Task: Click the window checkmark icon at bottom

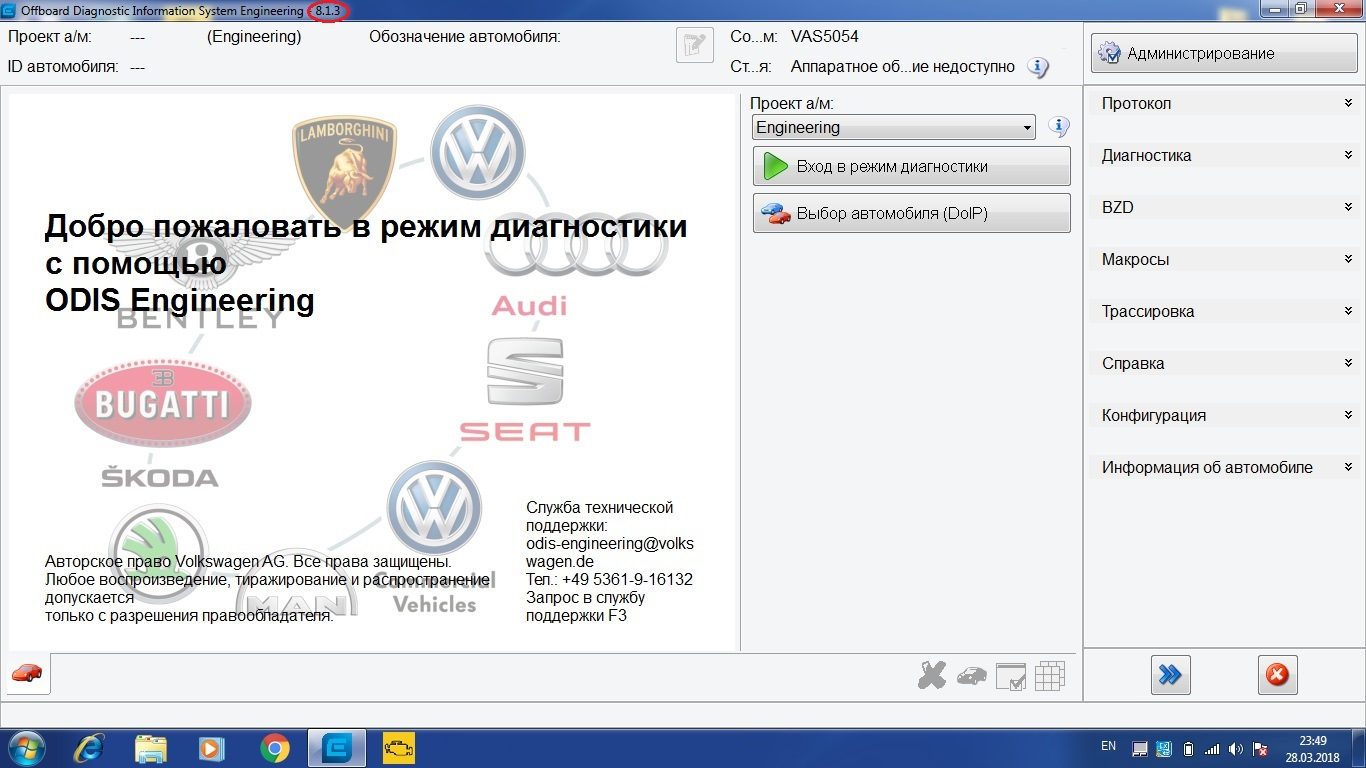Action: pos(1011,676)
